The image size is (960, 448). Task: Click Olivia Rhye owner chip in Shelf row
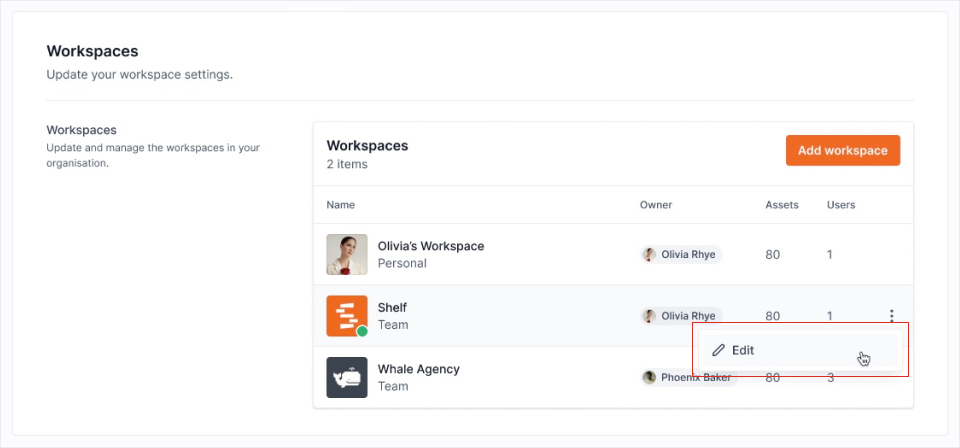click(x=681, y=316)
